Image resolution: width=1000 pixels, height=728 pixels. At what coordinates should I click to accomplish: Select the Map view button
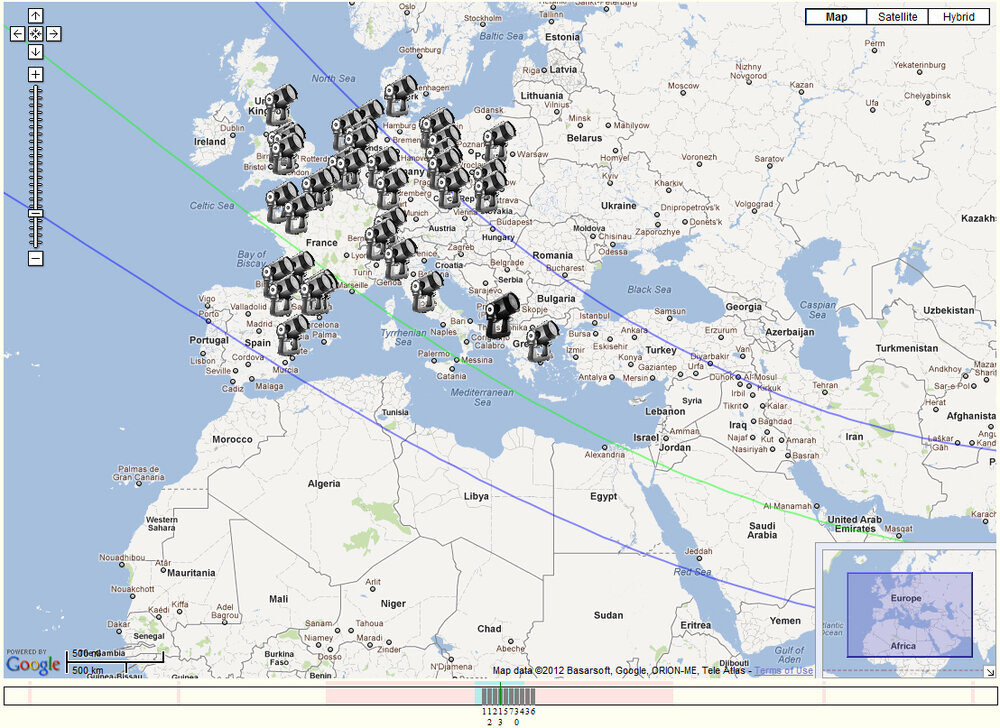point(836,16)
